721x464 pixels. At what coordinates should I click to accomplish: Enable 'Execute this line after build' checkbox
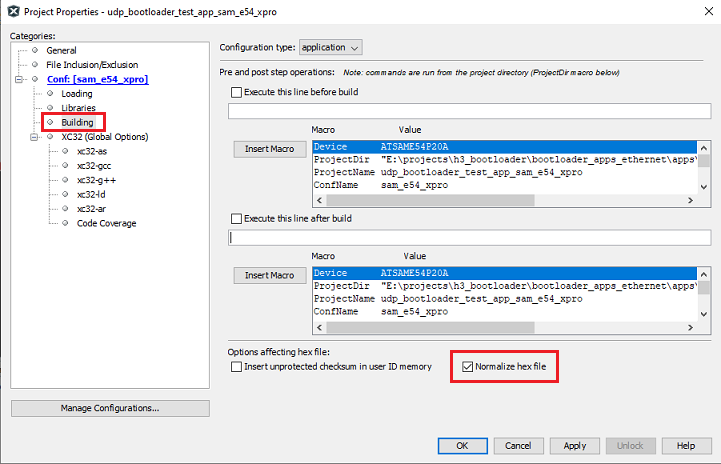tap(237, 219)
